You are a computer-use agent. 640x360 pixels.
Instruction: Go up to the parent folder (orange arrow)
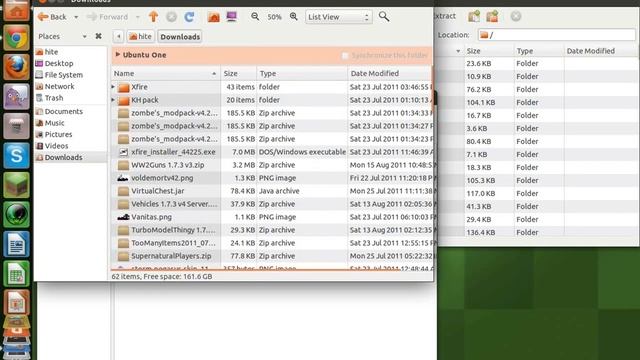(x=153, y=17)
